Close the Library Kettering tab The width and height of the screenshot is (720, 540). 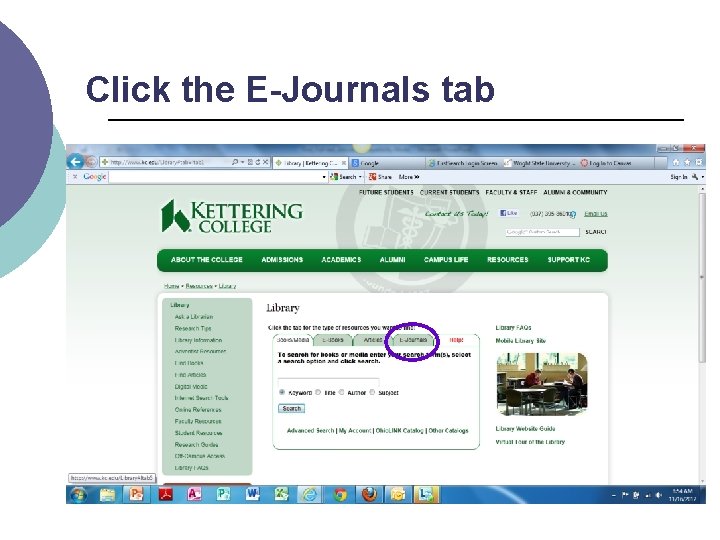point(343,163)
